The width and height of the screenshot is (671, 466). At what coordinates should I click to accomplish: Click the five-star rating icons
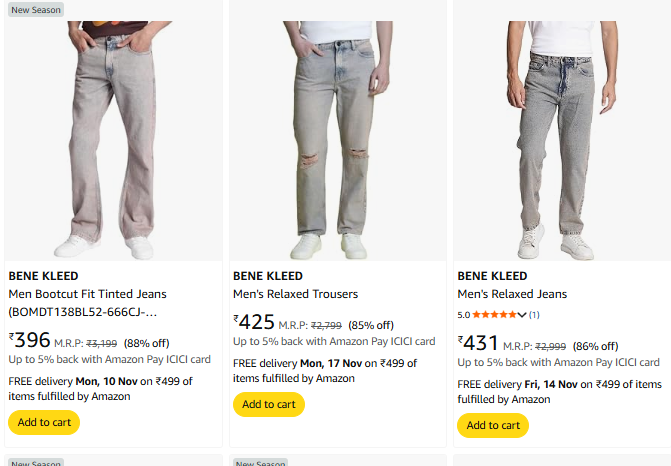(494, 314)
